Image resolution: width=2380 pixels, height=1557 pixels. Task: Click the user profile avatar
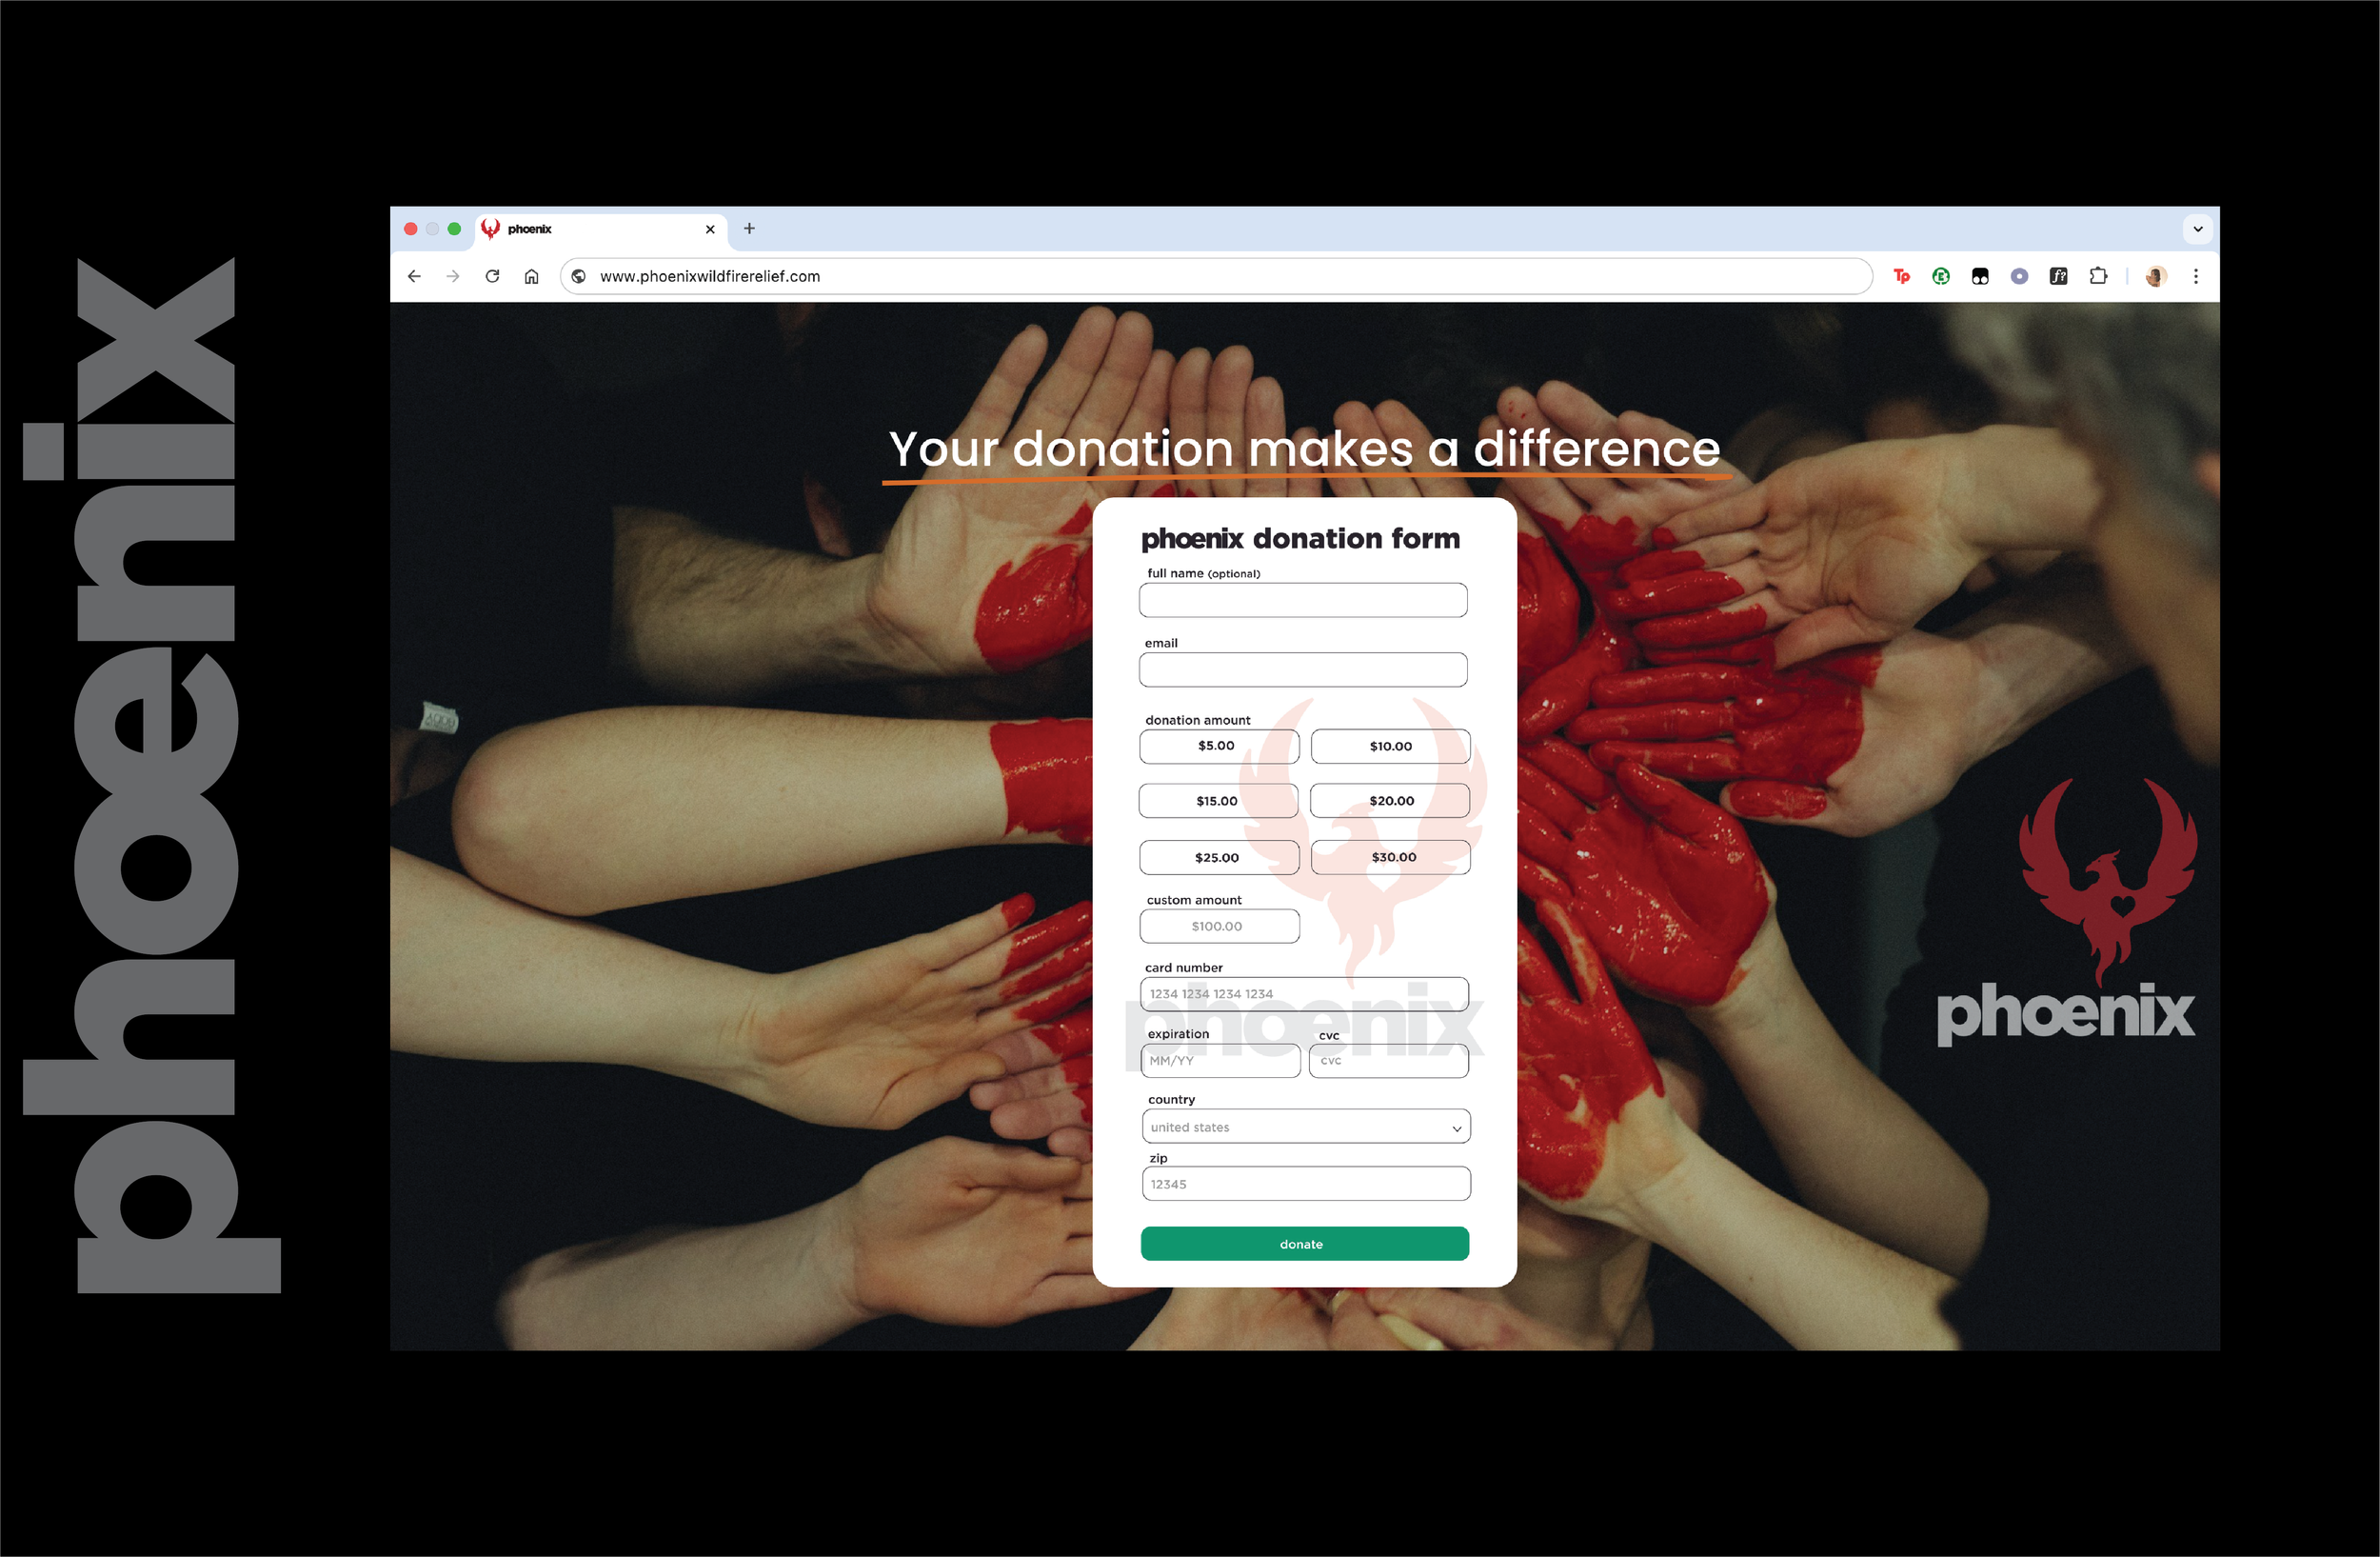pyautogui.click(x=2155, y=276)
